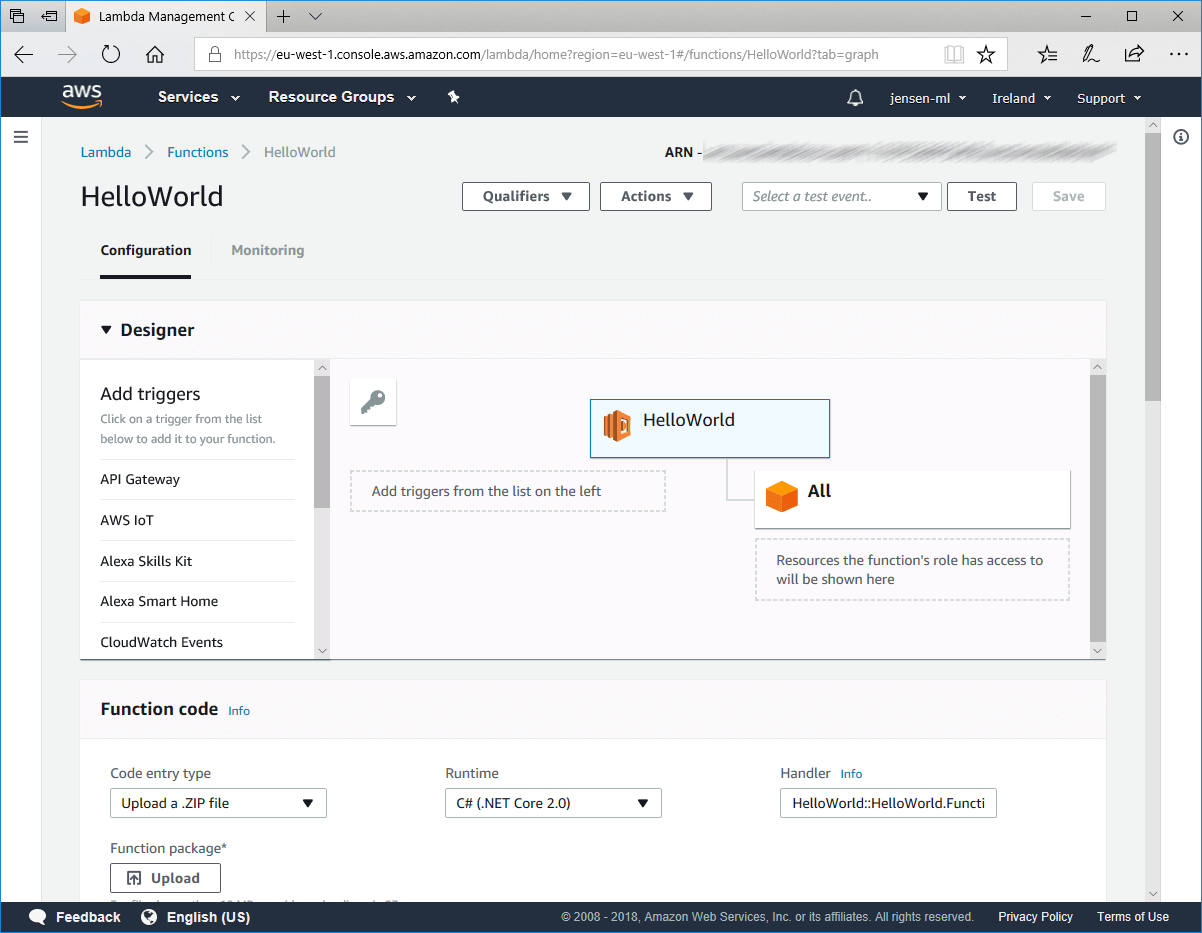Image resolution: width=1202 pixels, height=933 pixels.
Task: Open the info circle help panel icon
Action: [1181, 137]
